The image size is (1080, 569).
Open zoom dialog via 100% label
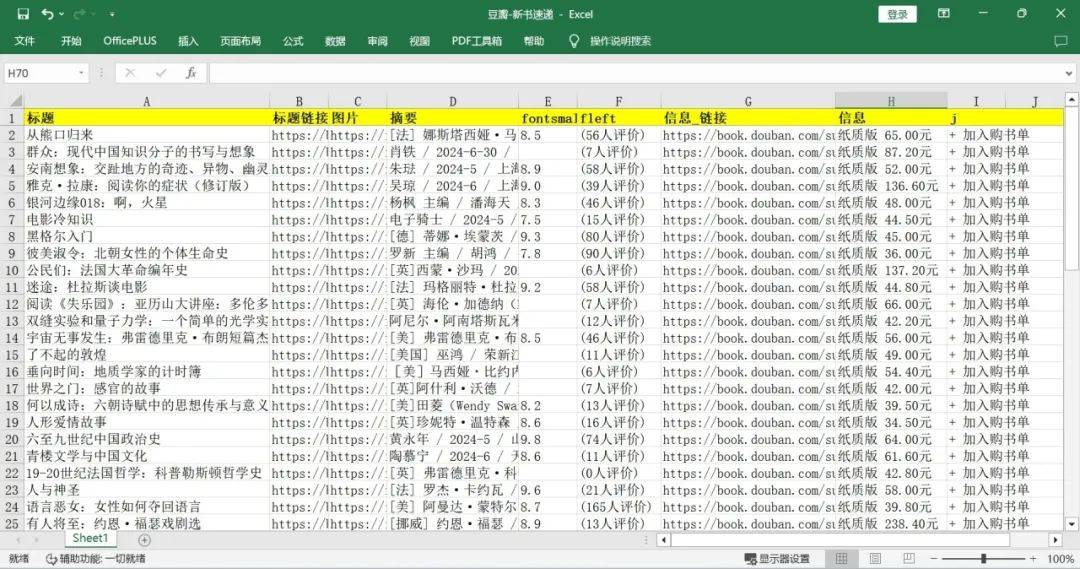(x=1060, y=559)
